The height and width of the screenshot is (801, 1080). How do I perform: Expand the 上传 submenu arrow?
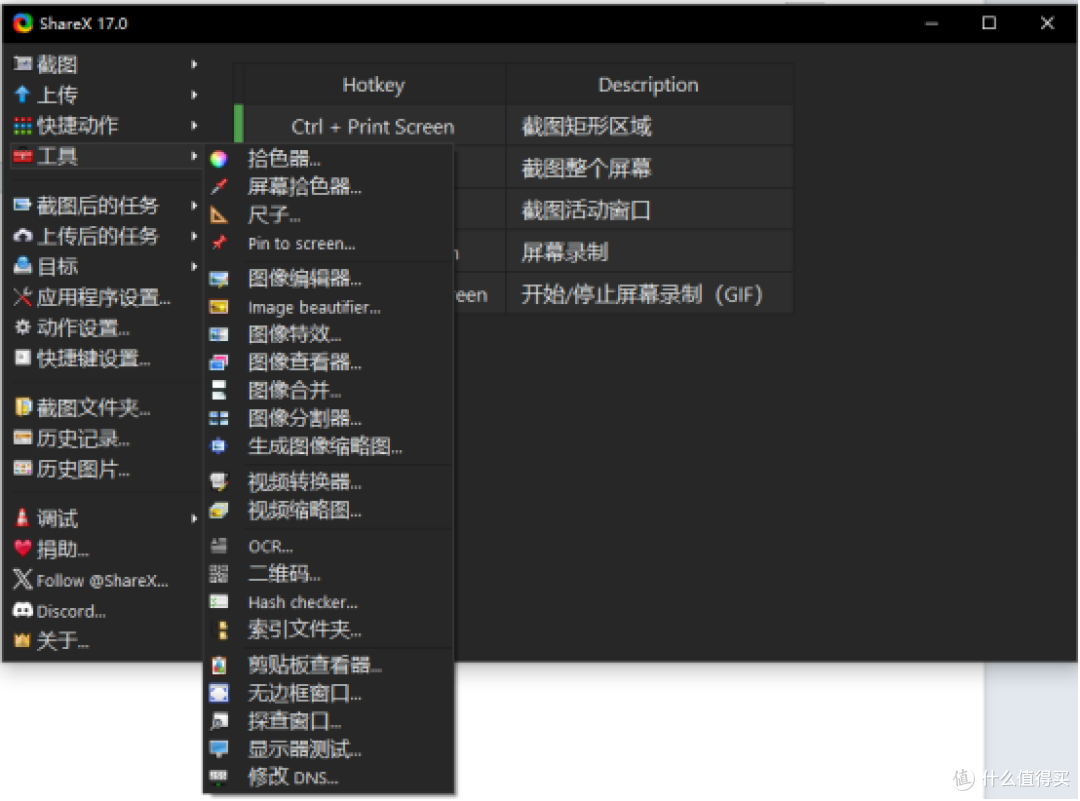(194, 94)
